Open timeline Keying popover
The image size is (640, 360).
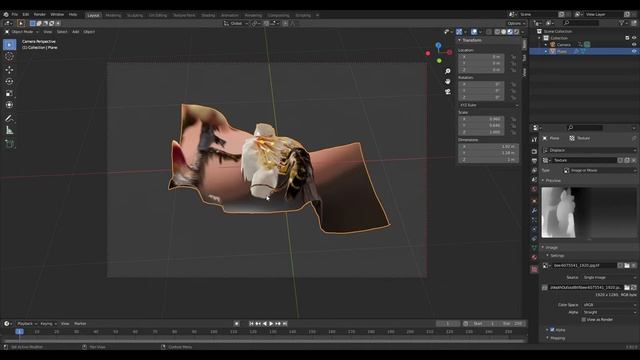pos(48,324)
